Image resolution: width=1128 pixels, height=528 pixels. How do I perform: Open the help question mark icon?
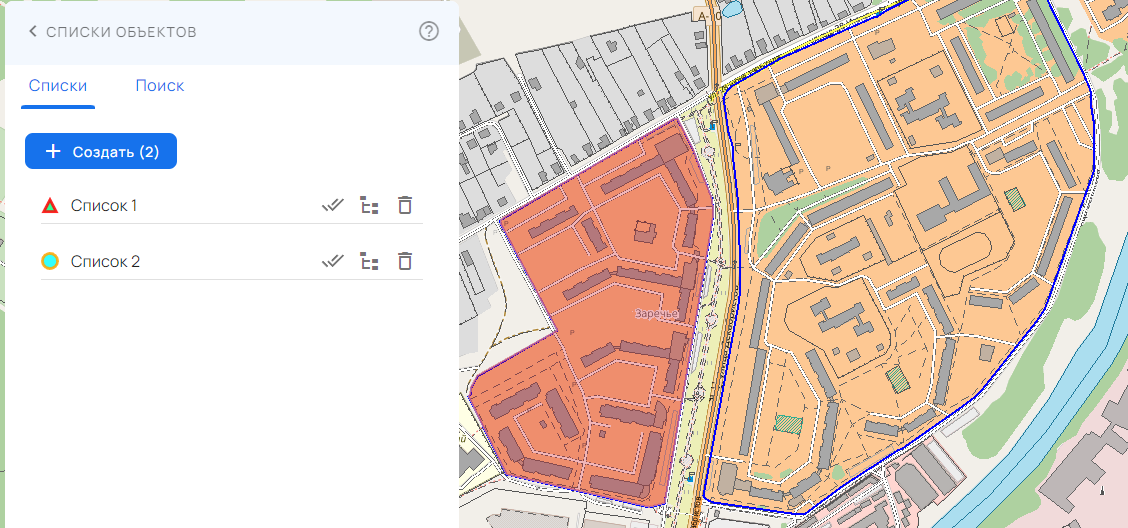[429, 32]
